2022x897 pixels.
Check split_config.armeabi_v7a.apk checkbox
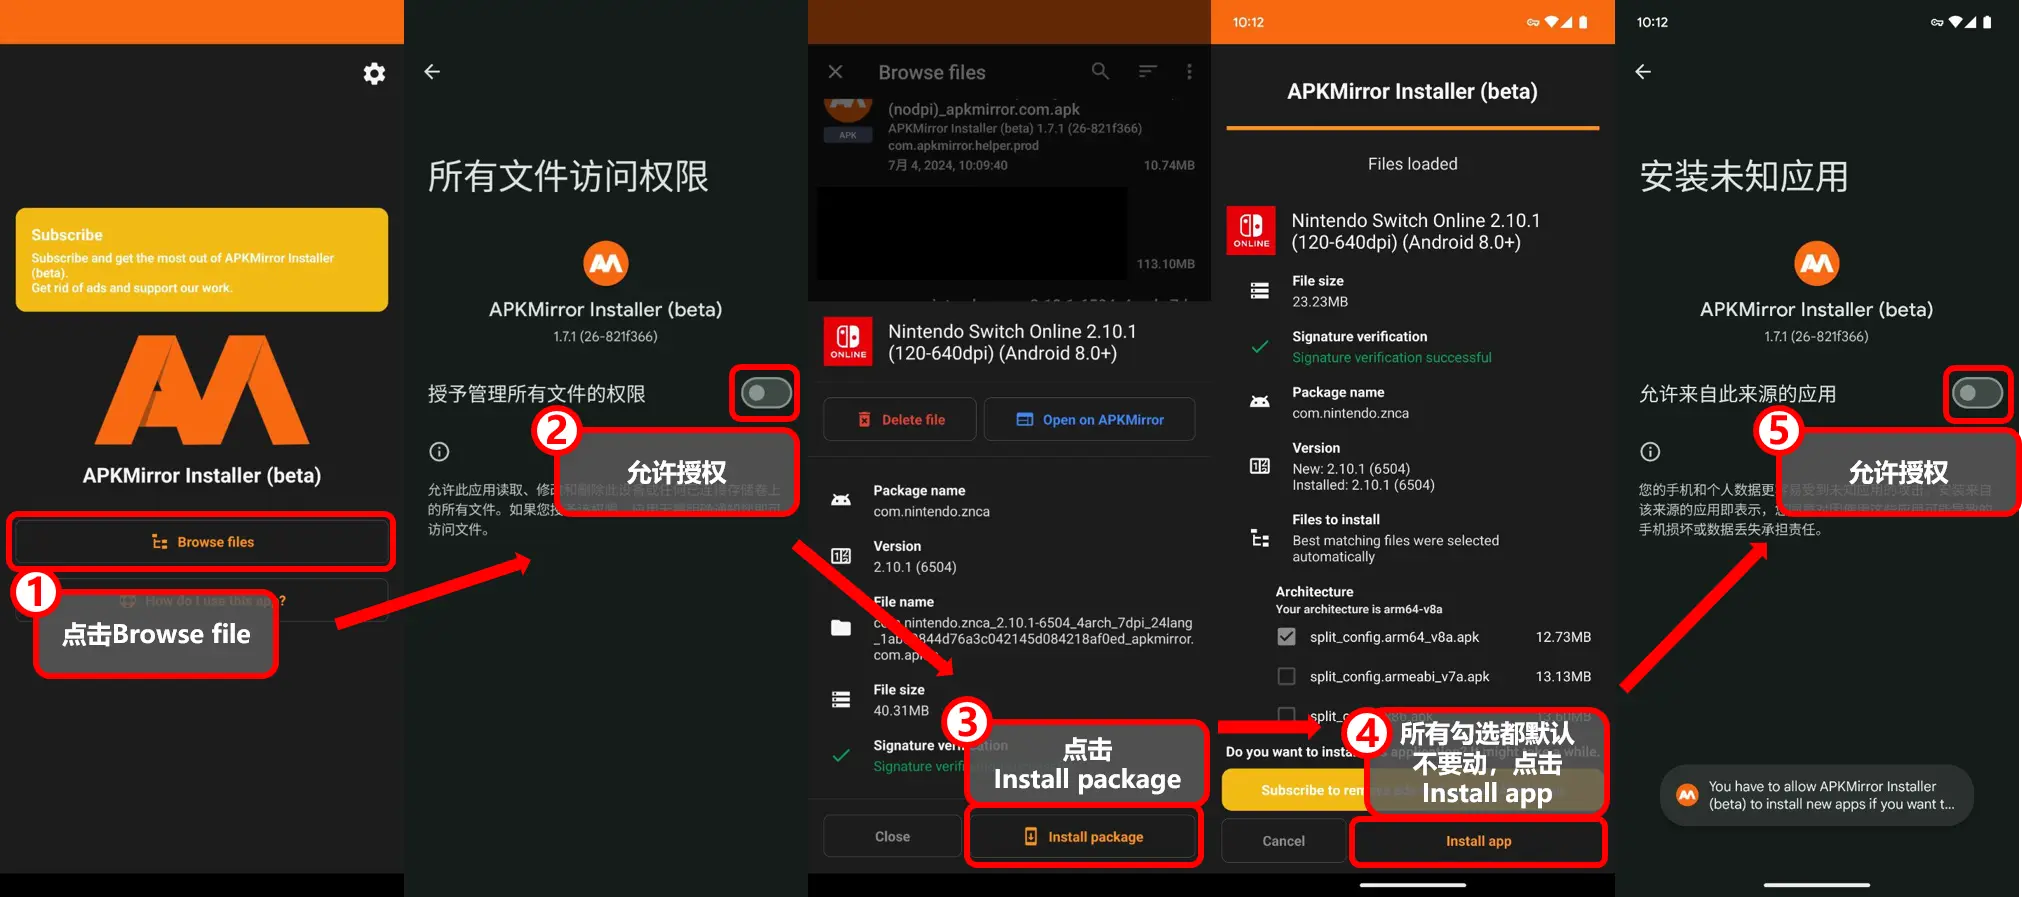(x=1287, y=677)
